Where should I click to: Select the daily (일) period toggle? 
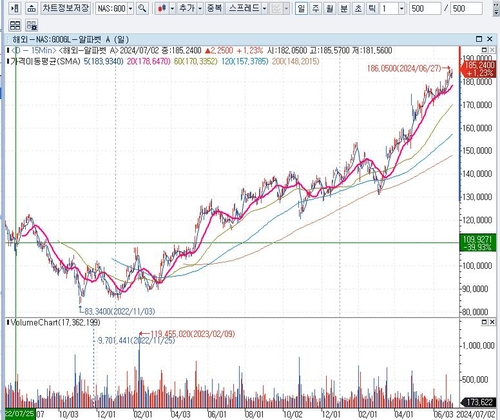coord(301,9)
